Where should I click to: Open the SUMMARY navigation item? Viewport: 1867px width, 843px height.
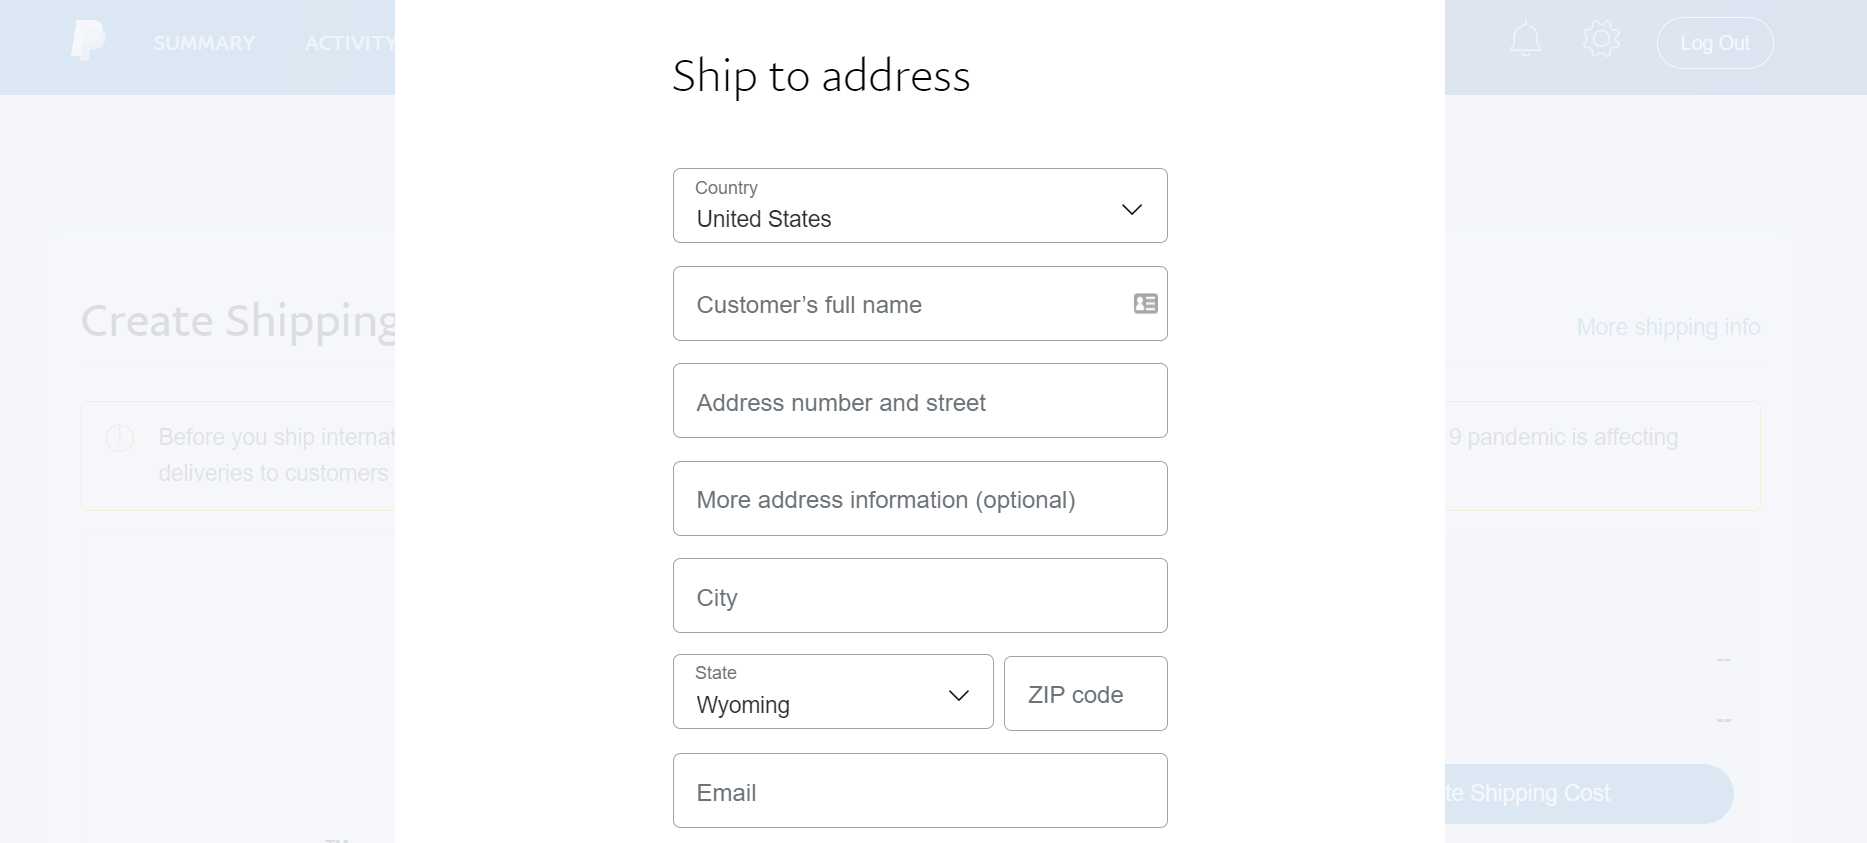click(204, 42)
